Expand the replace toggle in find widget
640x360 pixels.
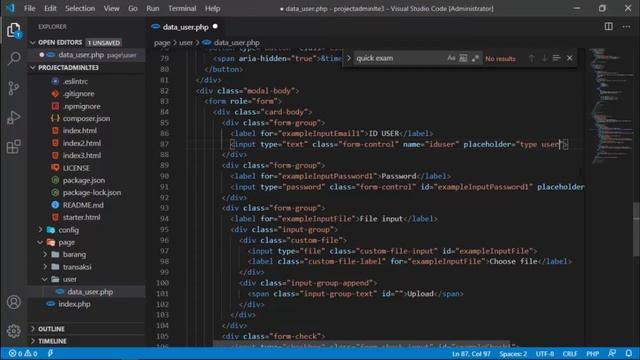349,58
